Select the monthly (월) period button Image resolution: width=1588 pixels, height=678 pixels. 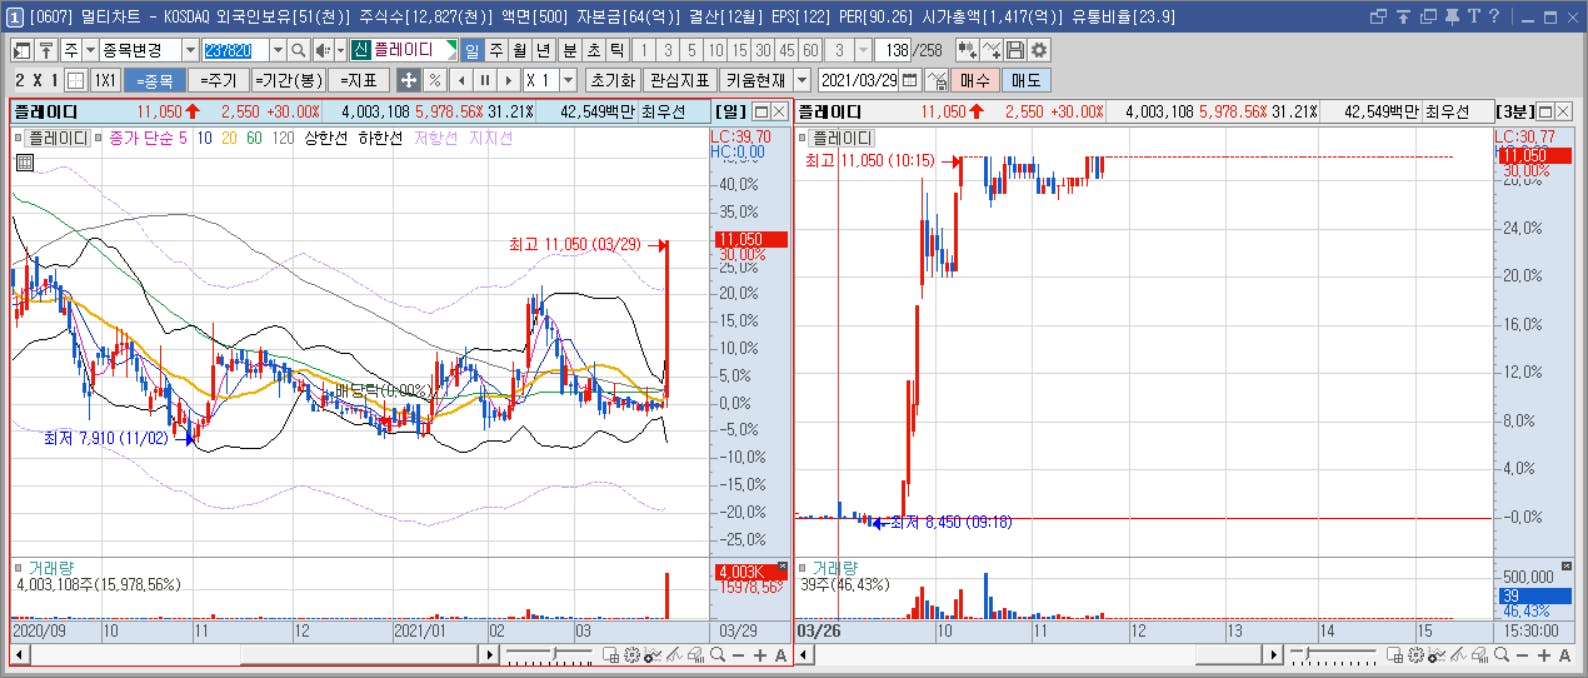[520, 50]
